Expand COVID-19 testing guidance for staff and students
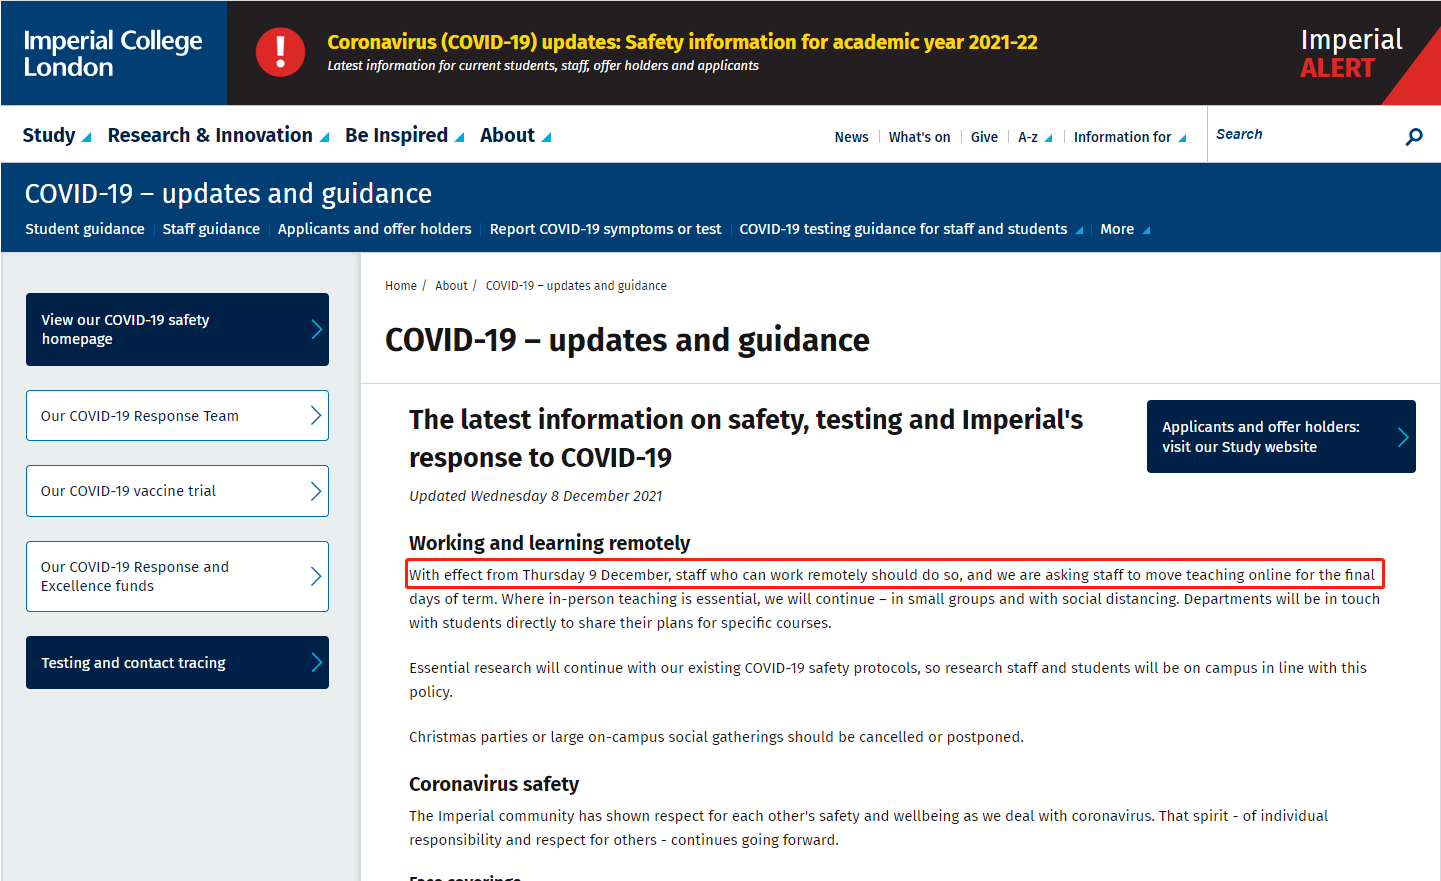 [x=911, y=229]
